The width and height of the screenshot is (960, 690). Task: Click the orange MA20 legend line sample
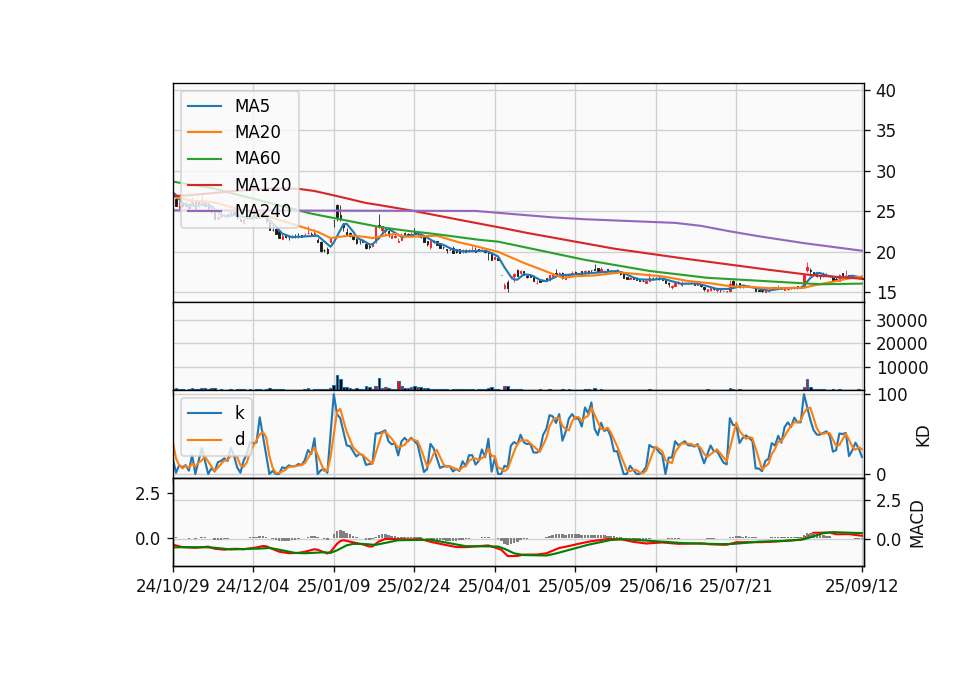(204, 132)
